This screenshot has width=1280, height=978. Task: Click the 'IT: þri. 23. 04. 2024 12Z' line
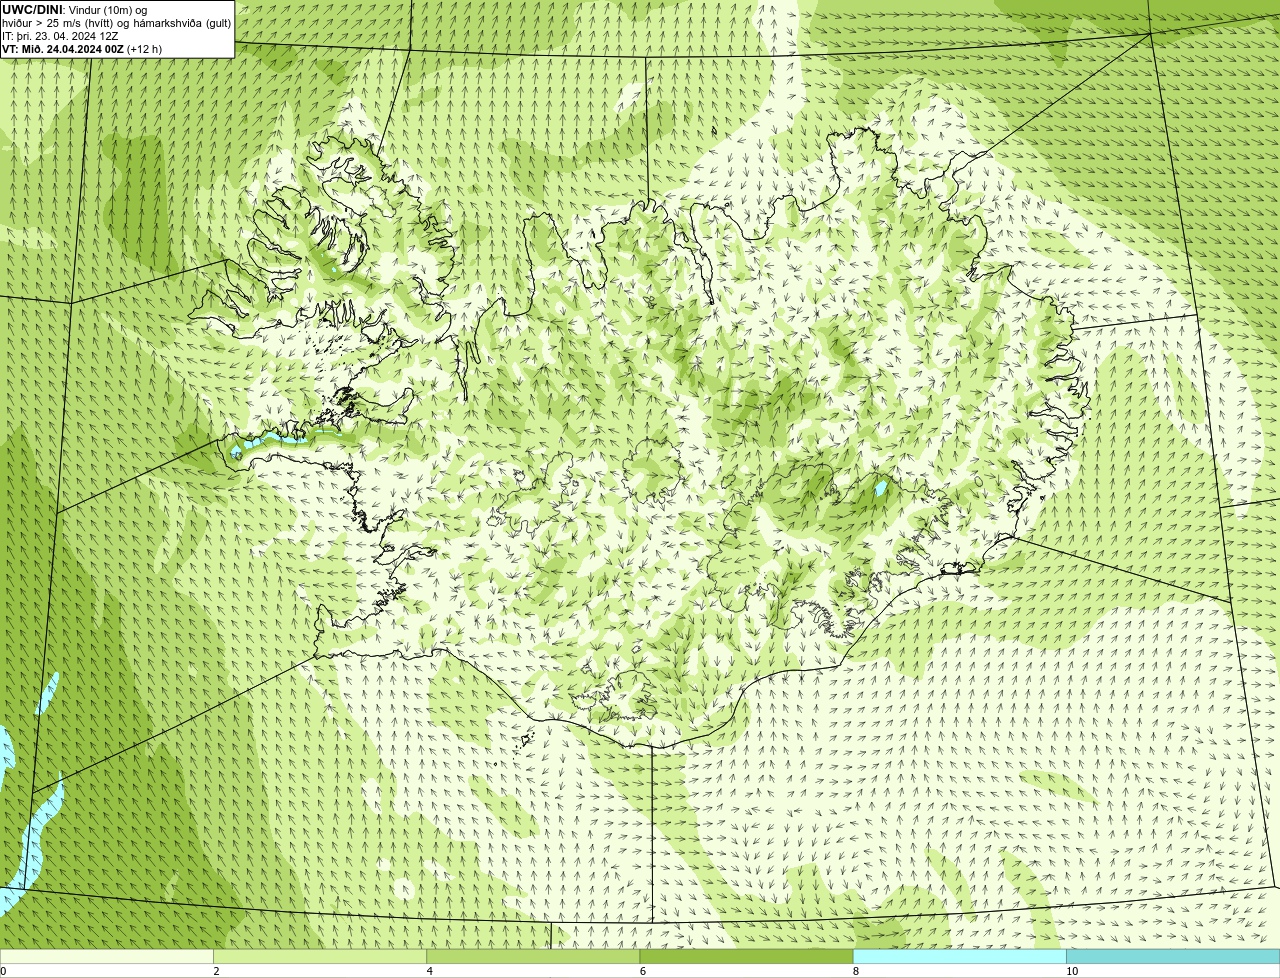click(x=60, y=36)
